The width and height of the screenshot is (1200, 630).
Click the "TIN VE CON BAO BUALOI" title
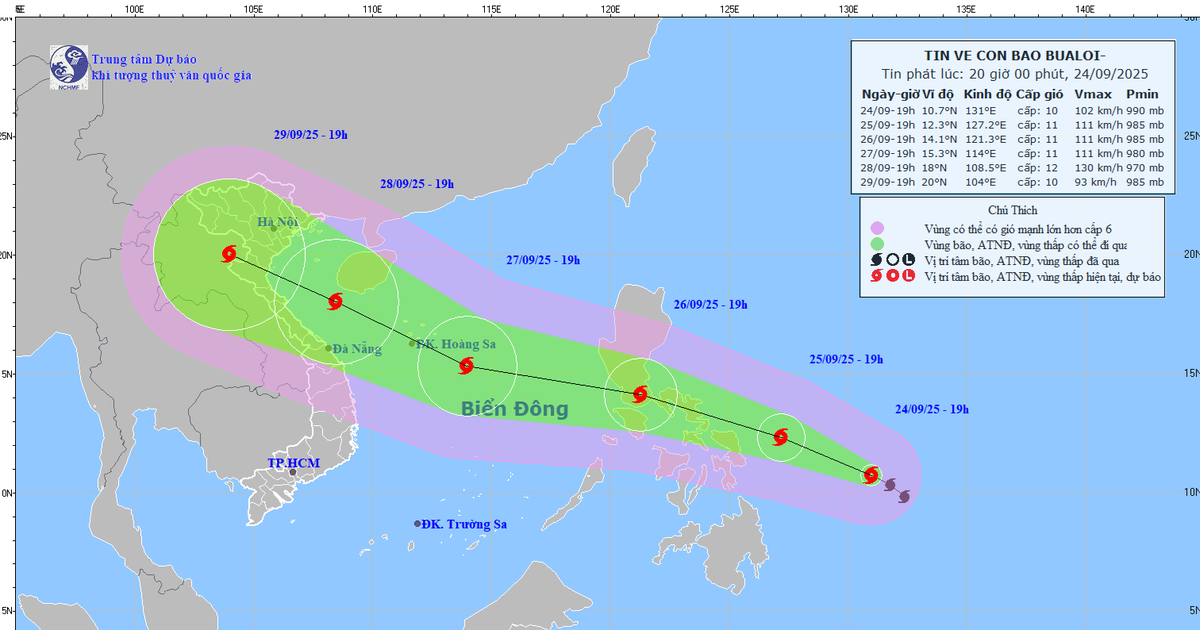(1010, 56)
